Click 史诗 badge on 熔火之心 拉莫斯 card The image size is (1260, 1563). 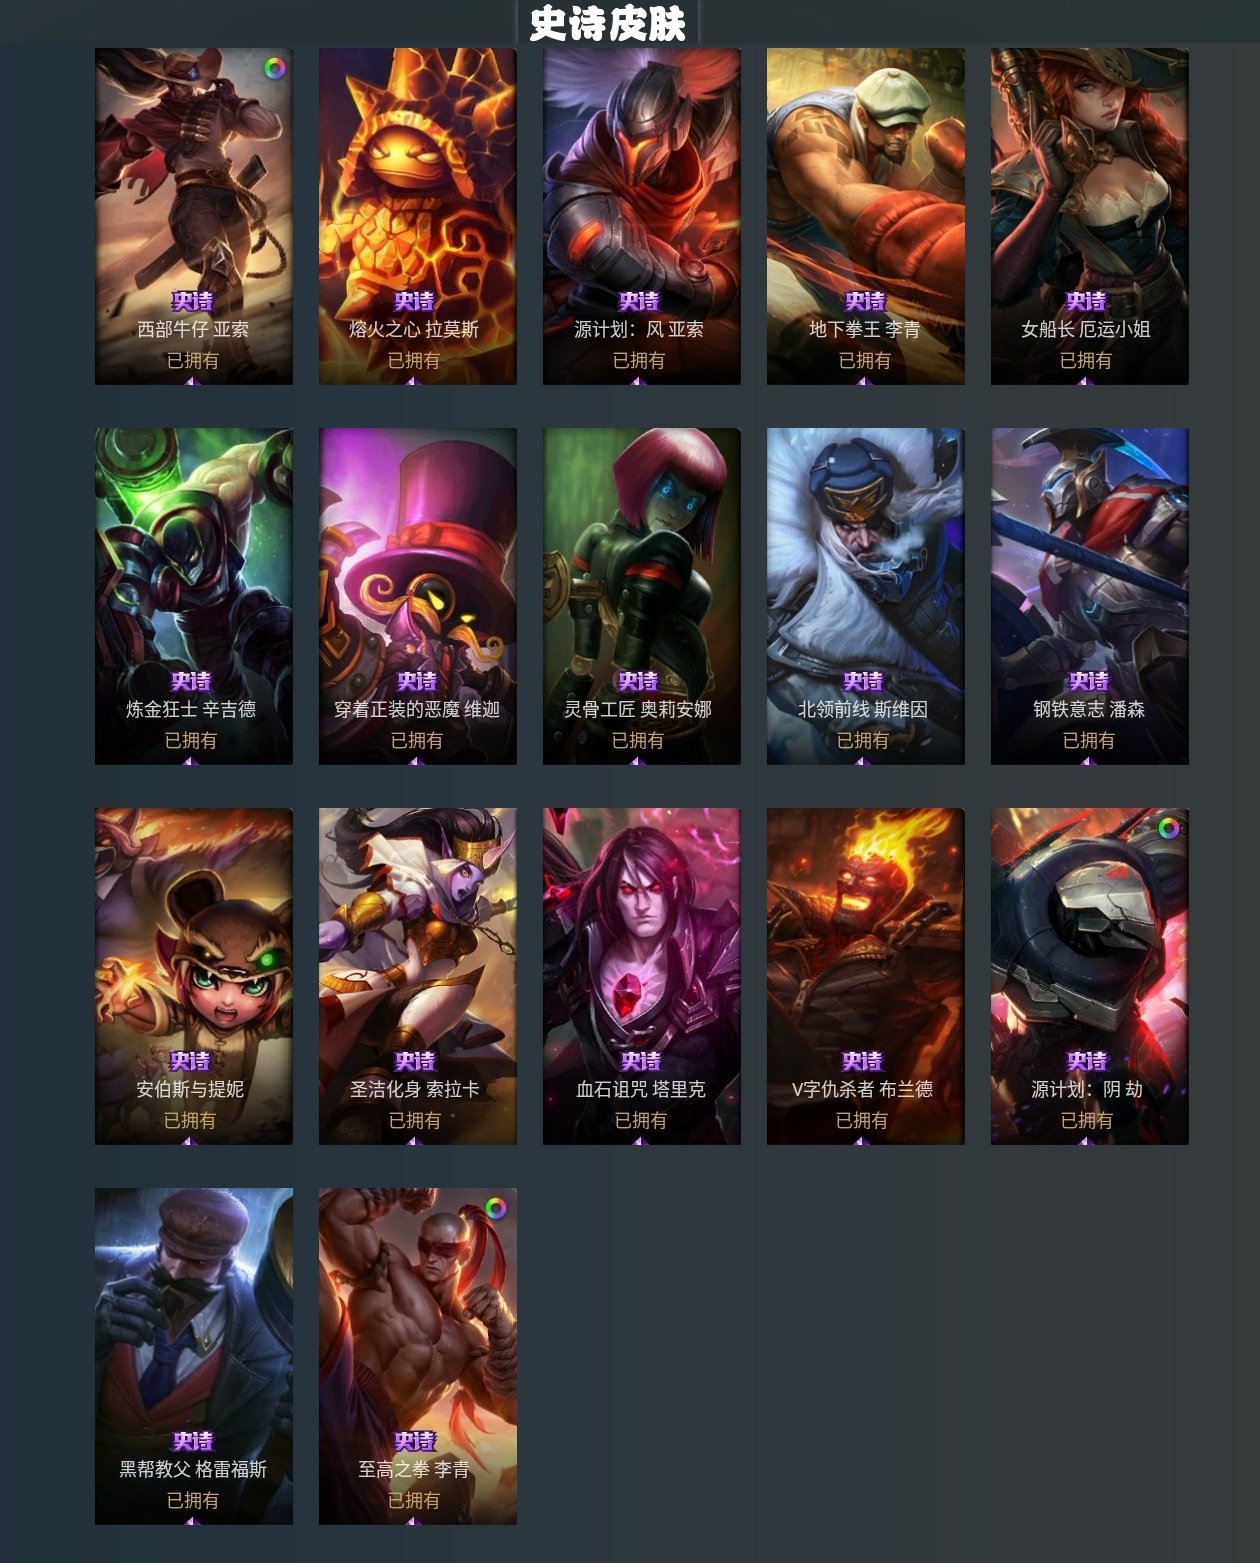click(414, 301)
